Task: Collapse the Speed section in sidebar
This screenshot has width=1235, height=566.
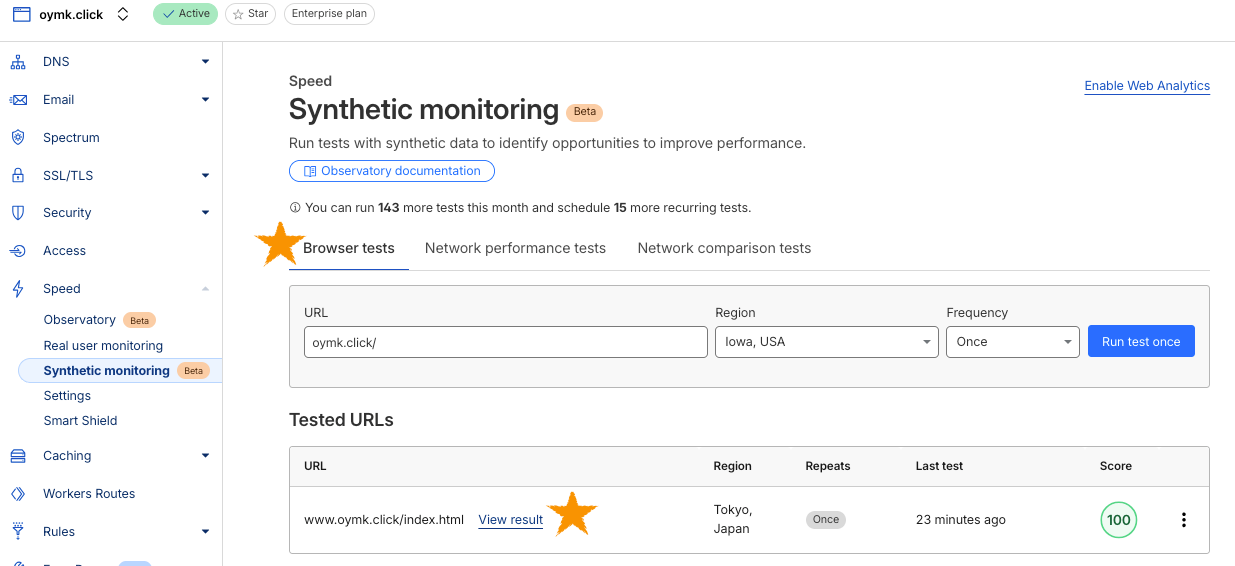Action: tap(205, 289)
